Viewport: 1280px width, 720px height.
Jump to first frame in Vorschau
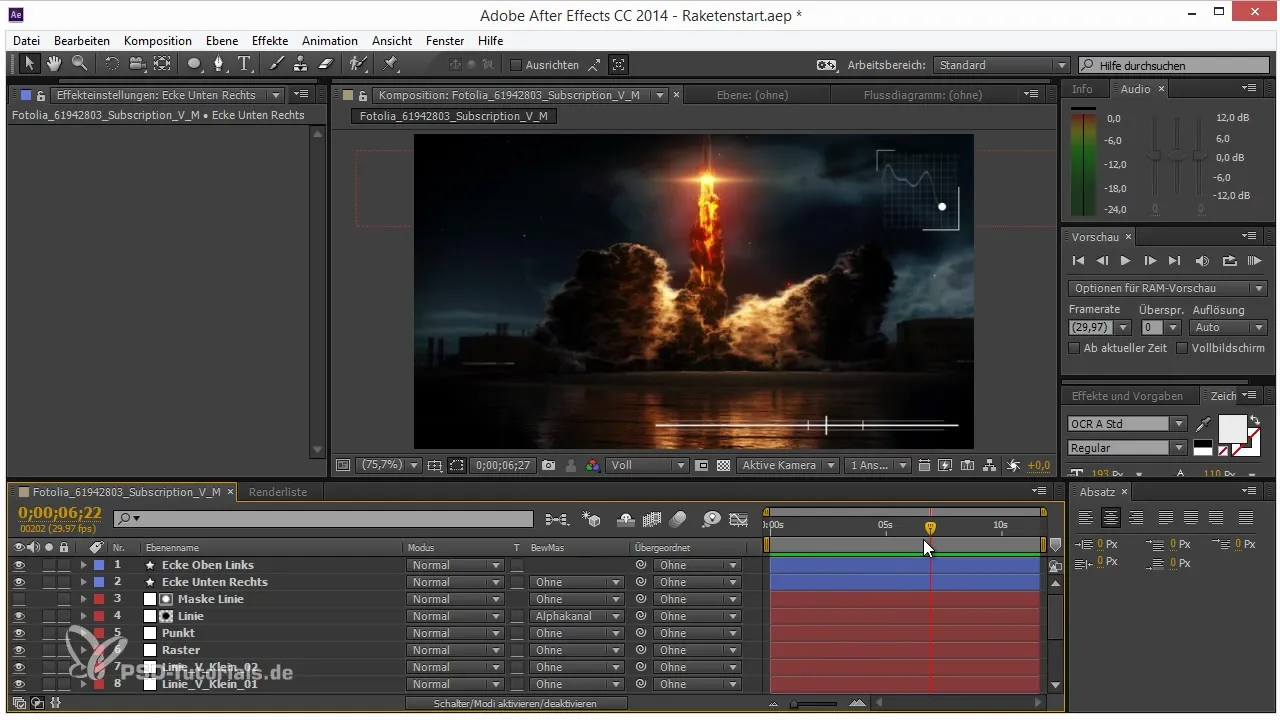[1078, 261]
